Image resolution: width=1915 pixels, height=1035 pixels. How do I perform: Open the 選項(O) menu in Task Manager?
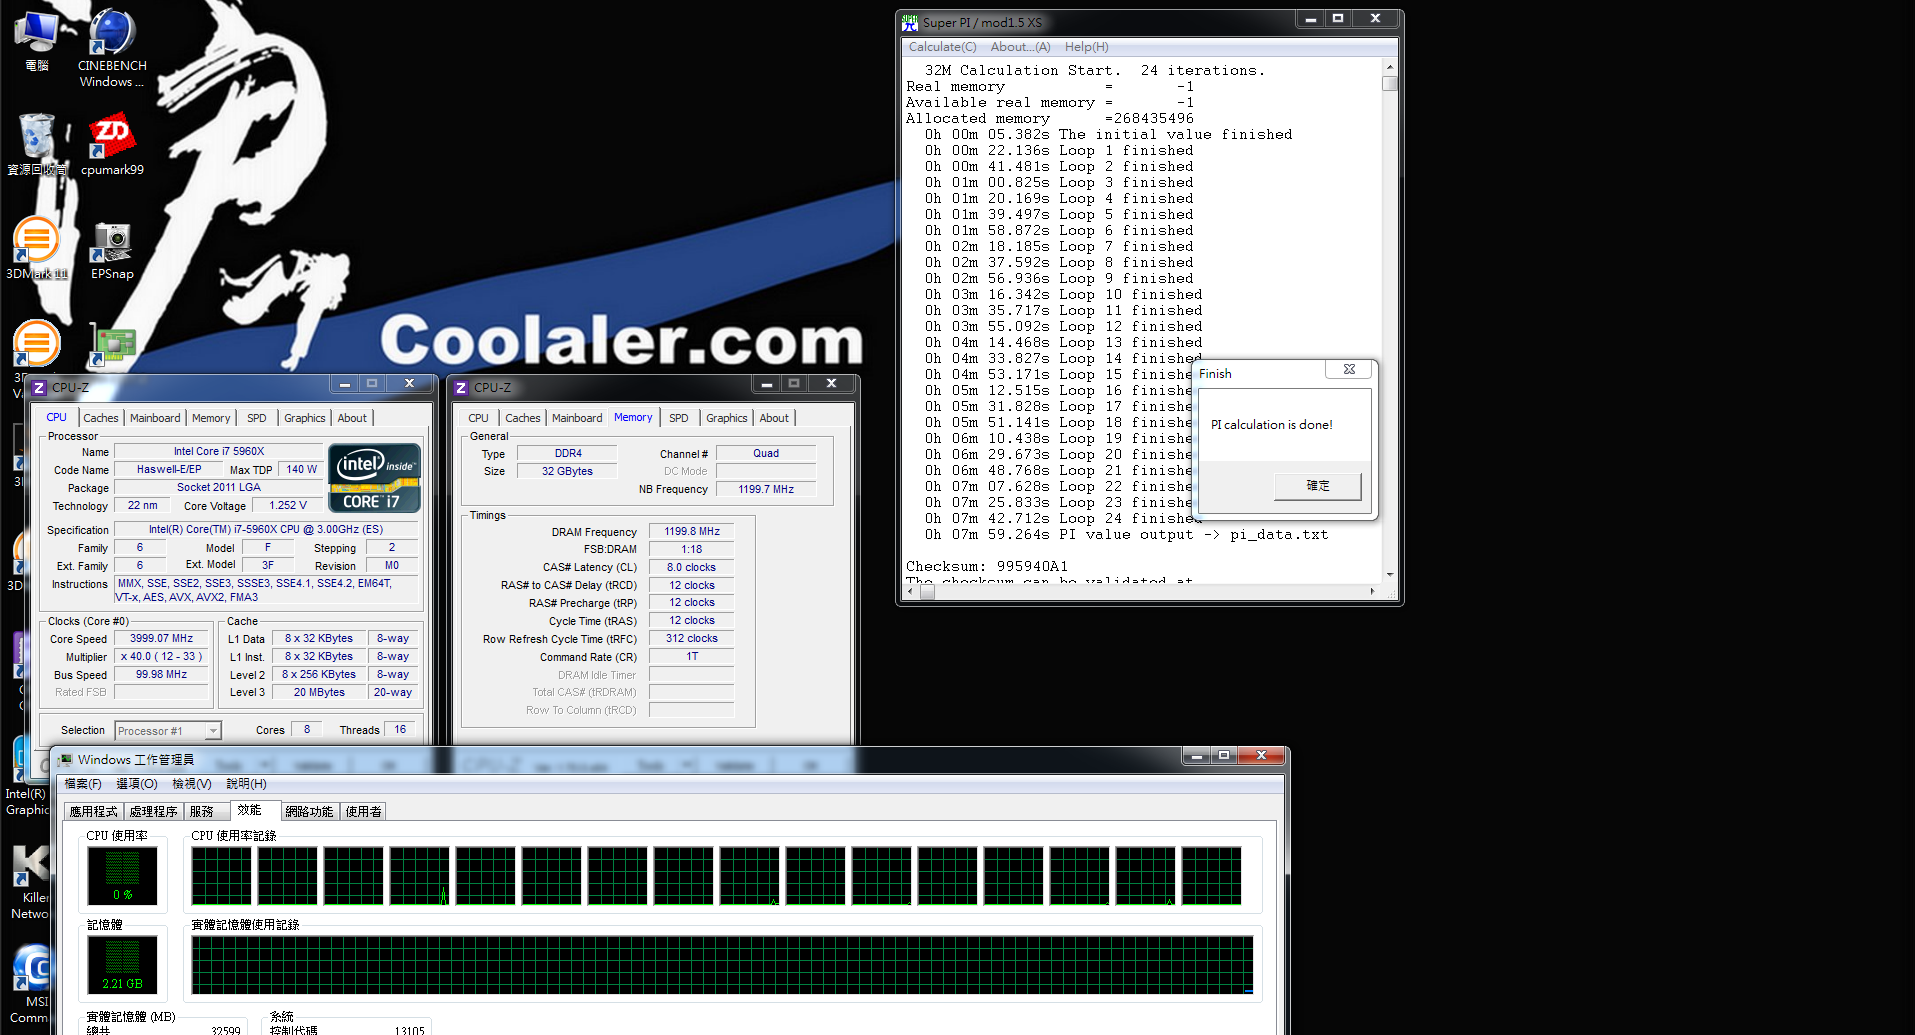pos(137,784)
